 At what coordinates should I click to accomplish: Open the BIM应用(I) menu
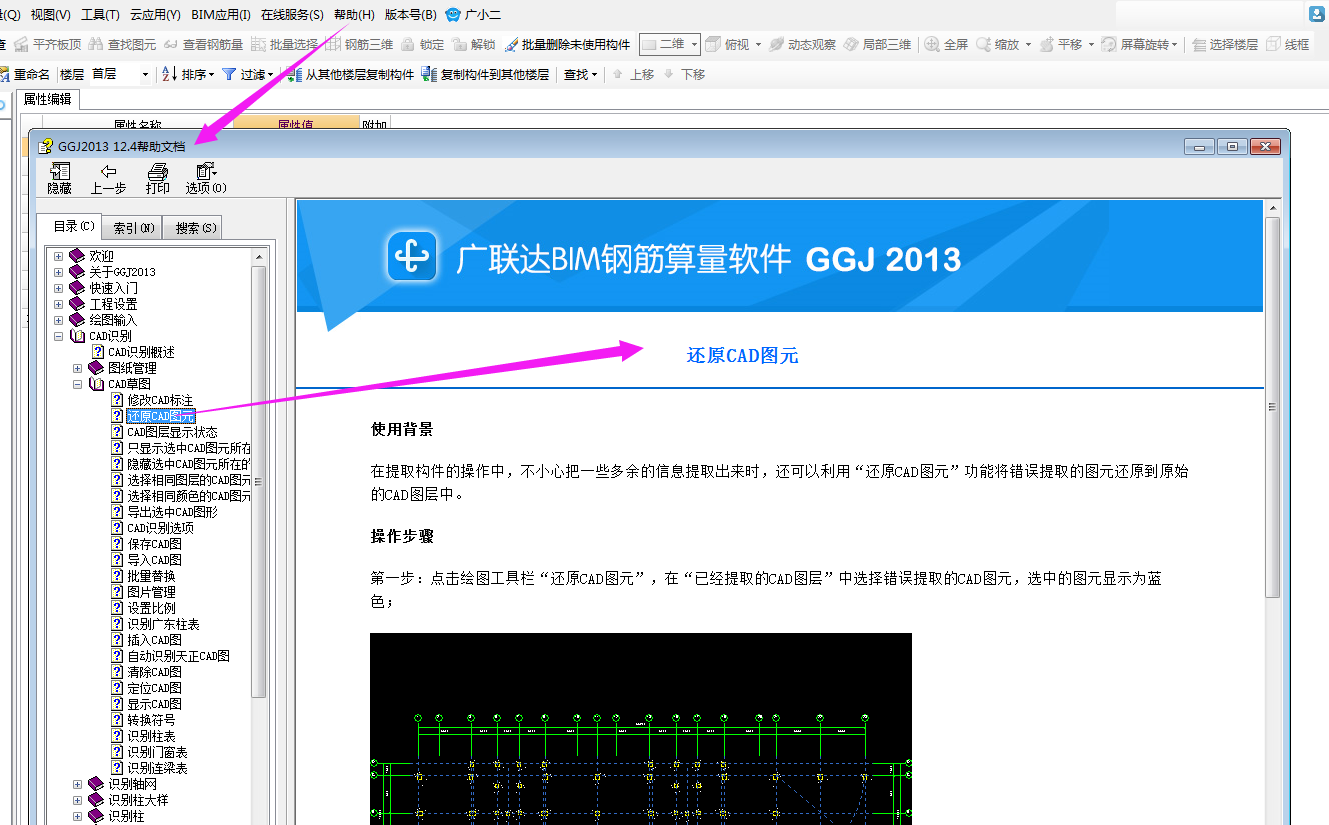pos(221,15)
